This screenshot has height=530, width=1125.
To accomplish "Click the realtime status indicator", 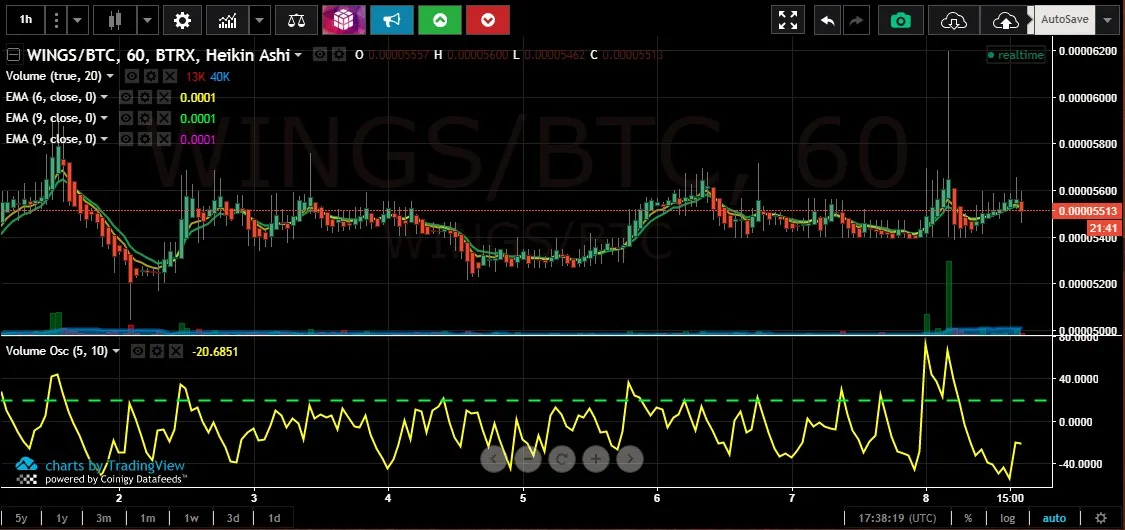I will (x=1015, y=55).
